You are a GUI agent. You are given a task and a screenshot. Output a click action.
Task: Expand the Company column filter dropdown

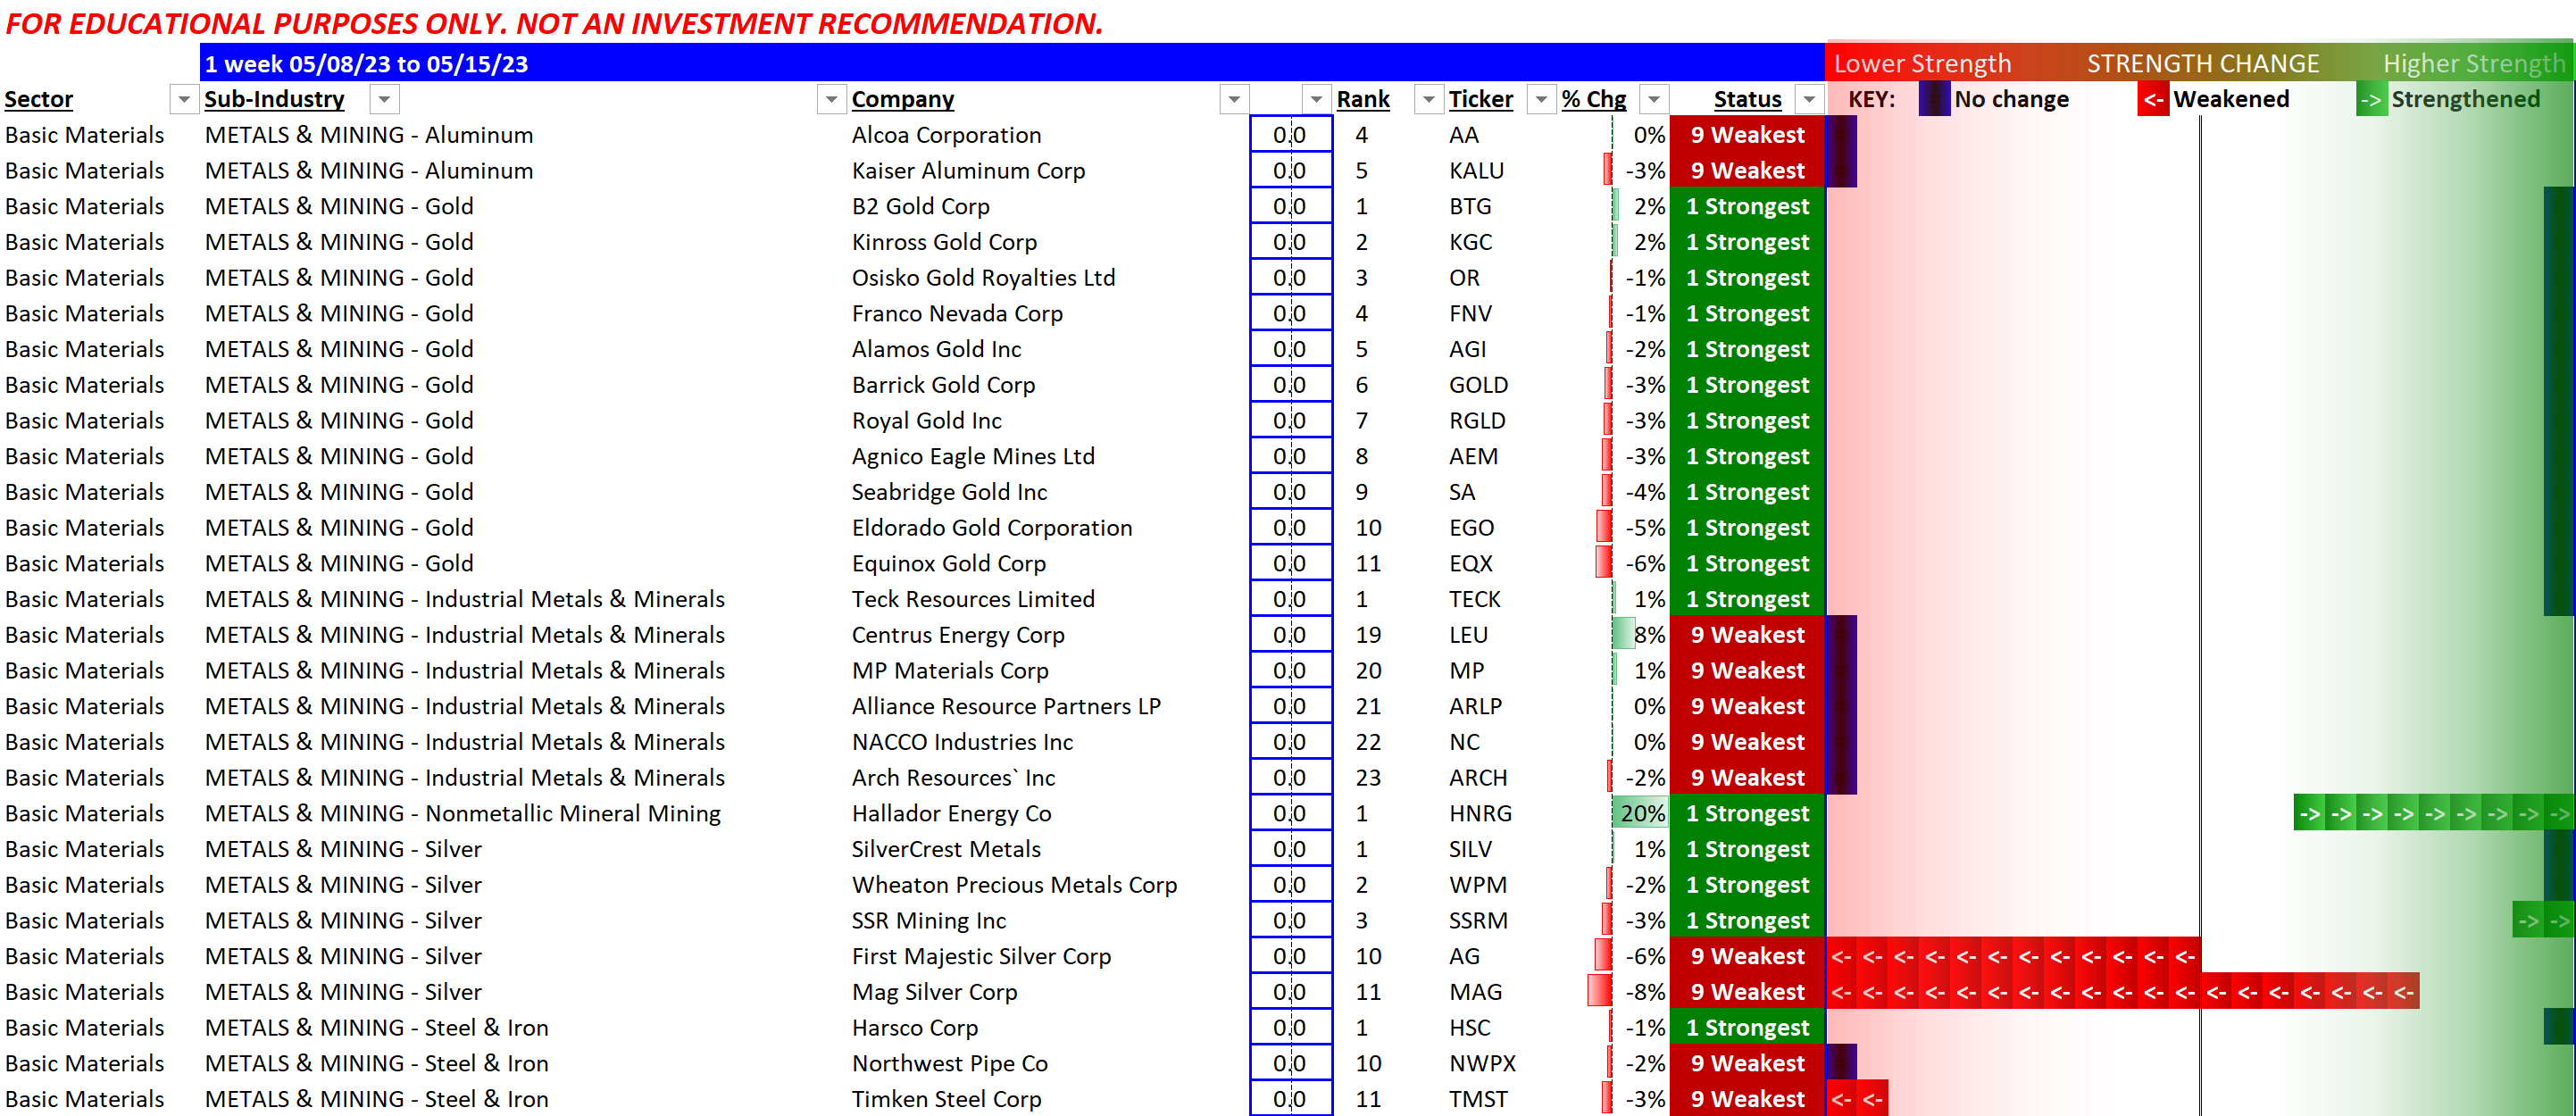[x=1234, y=99]
